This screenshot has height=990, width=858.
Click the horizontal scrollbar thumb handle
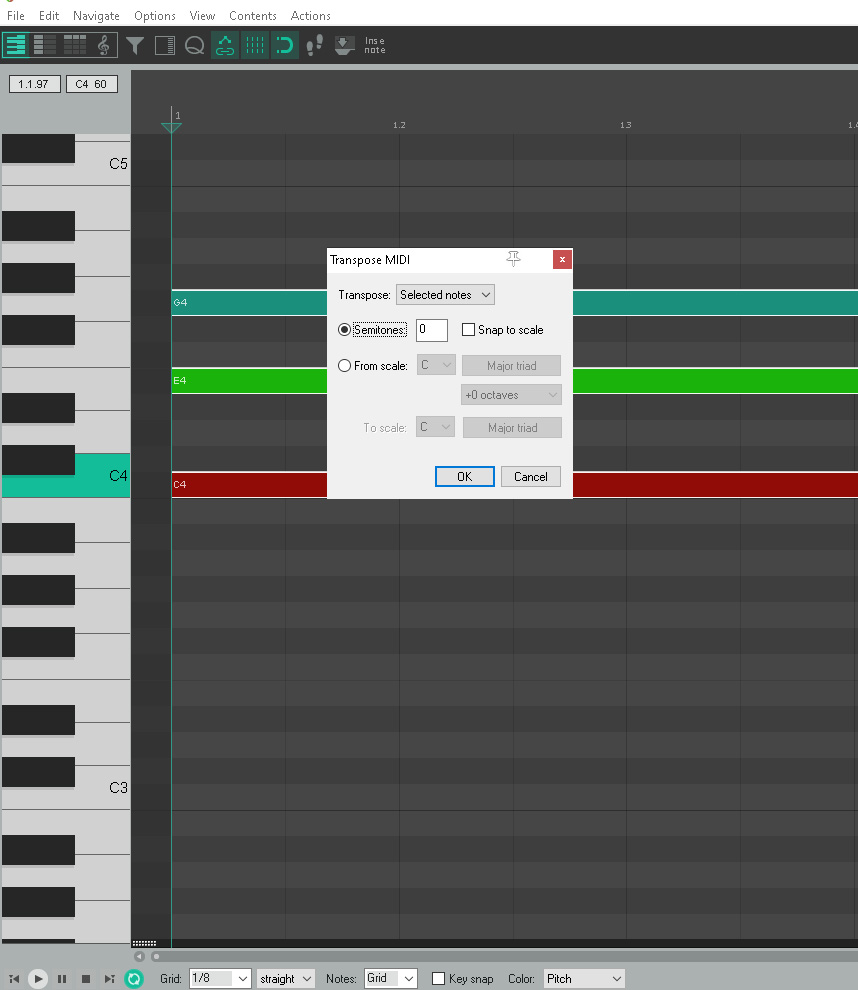tap(156, 956)
